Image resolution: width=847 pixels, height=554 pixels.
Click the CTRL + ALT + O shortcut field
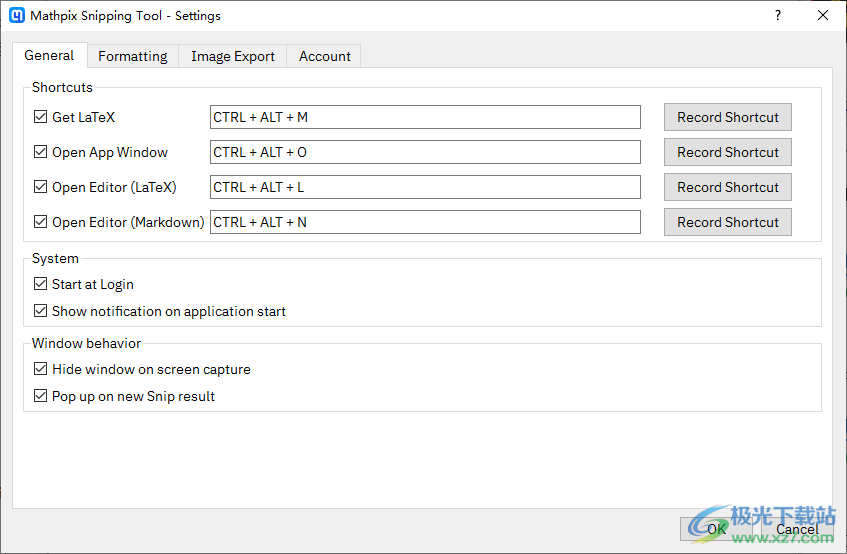(425, 152)
